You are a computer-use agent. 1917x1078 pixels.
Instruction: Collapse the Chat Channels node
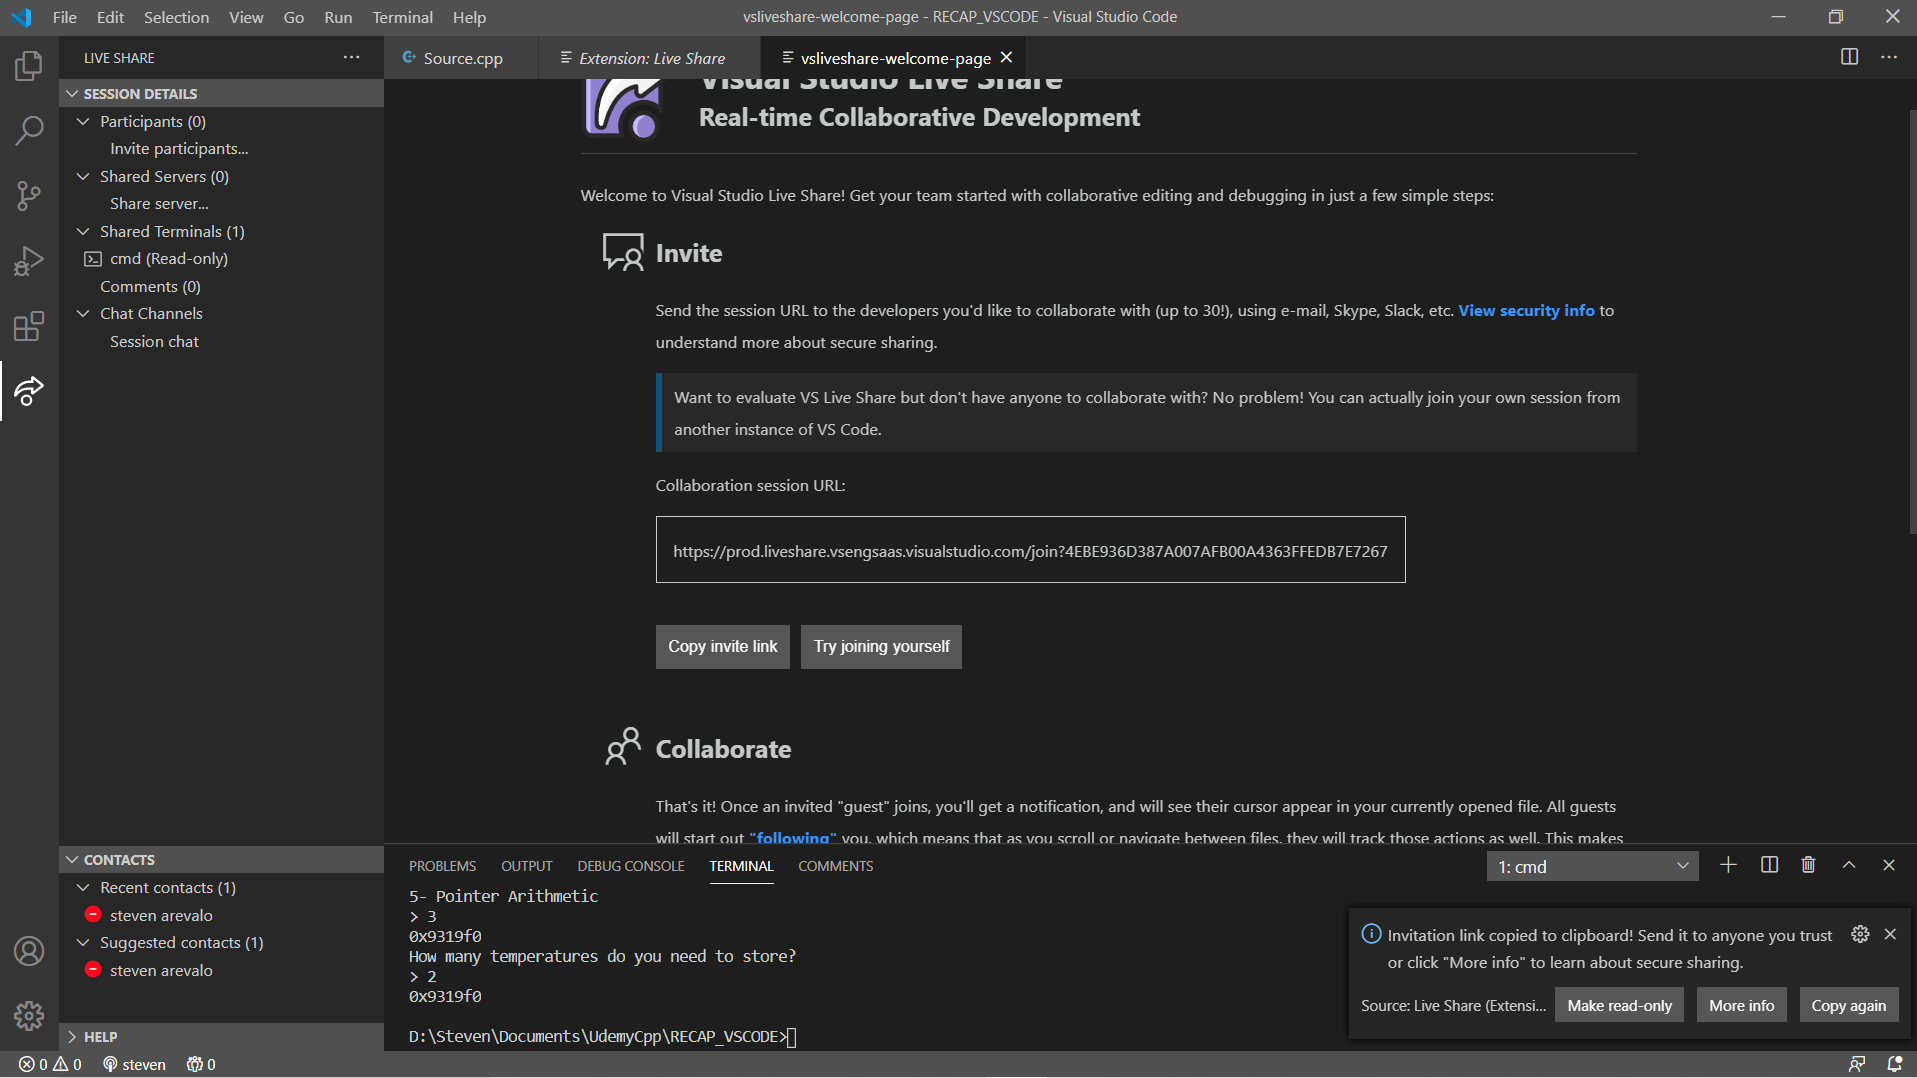(83, 314)
